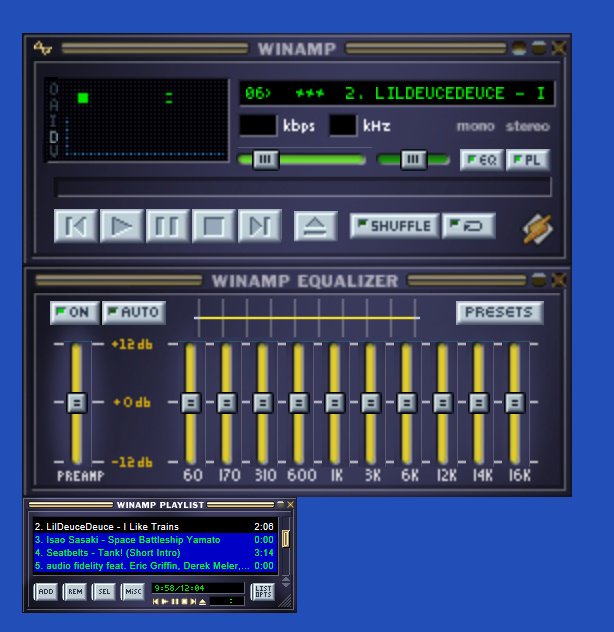Toggle the Repeat button next to Shuffle
Image resolution: width=614 pixels, height=632 pixels.
[x=468, y=226]
